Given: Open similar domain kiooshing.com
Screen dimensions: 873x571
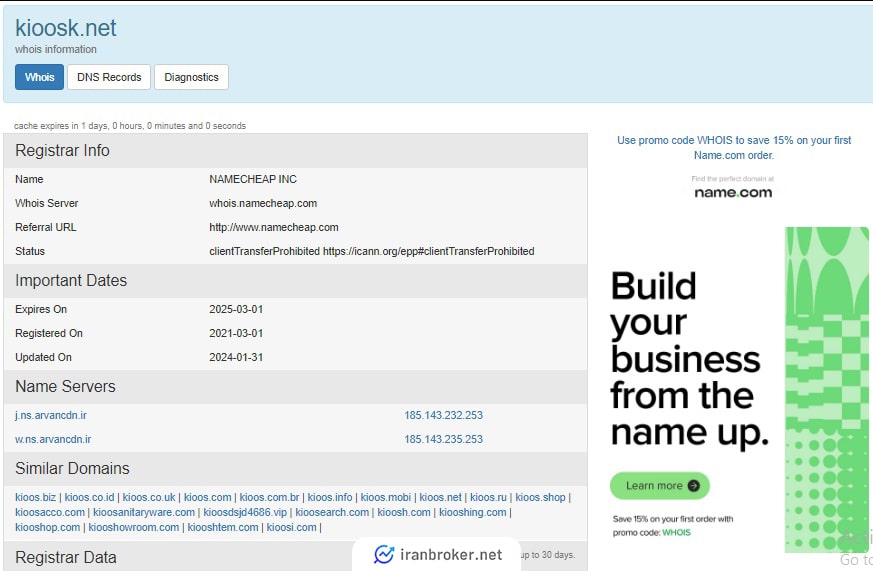Looking at the screenshot, I should click(473, 512).
